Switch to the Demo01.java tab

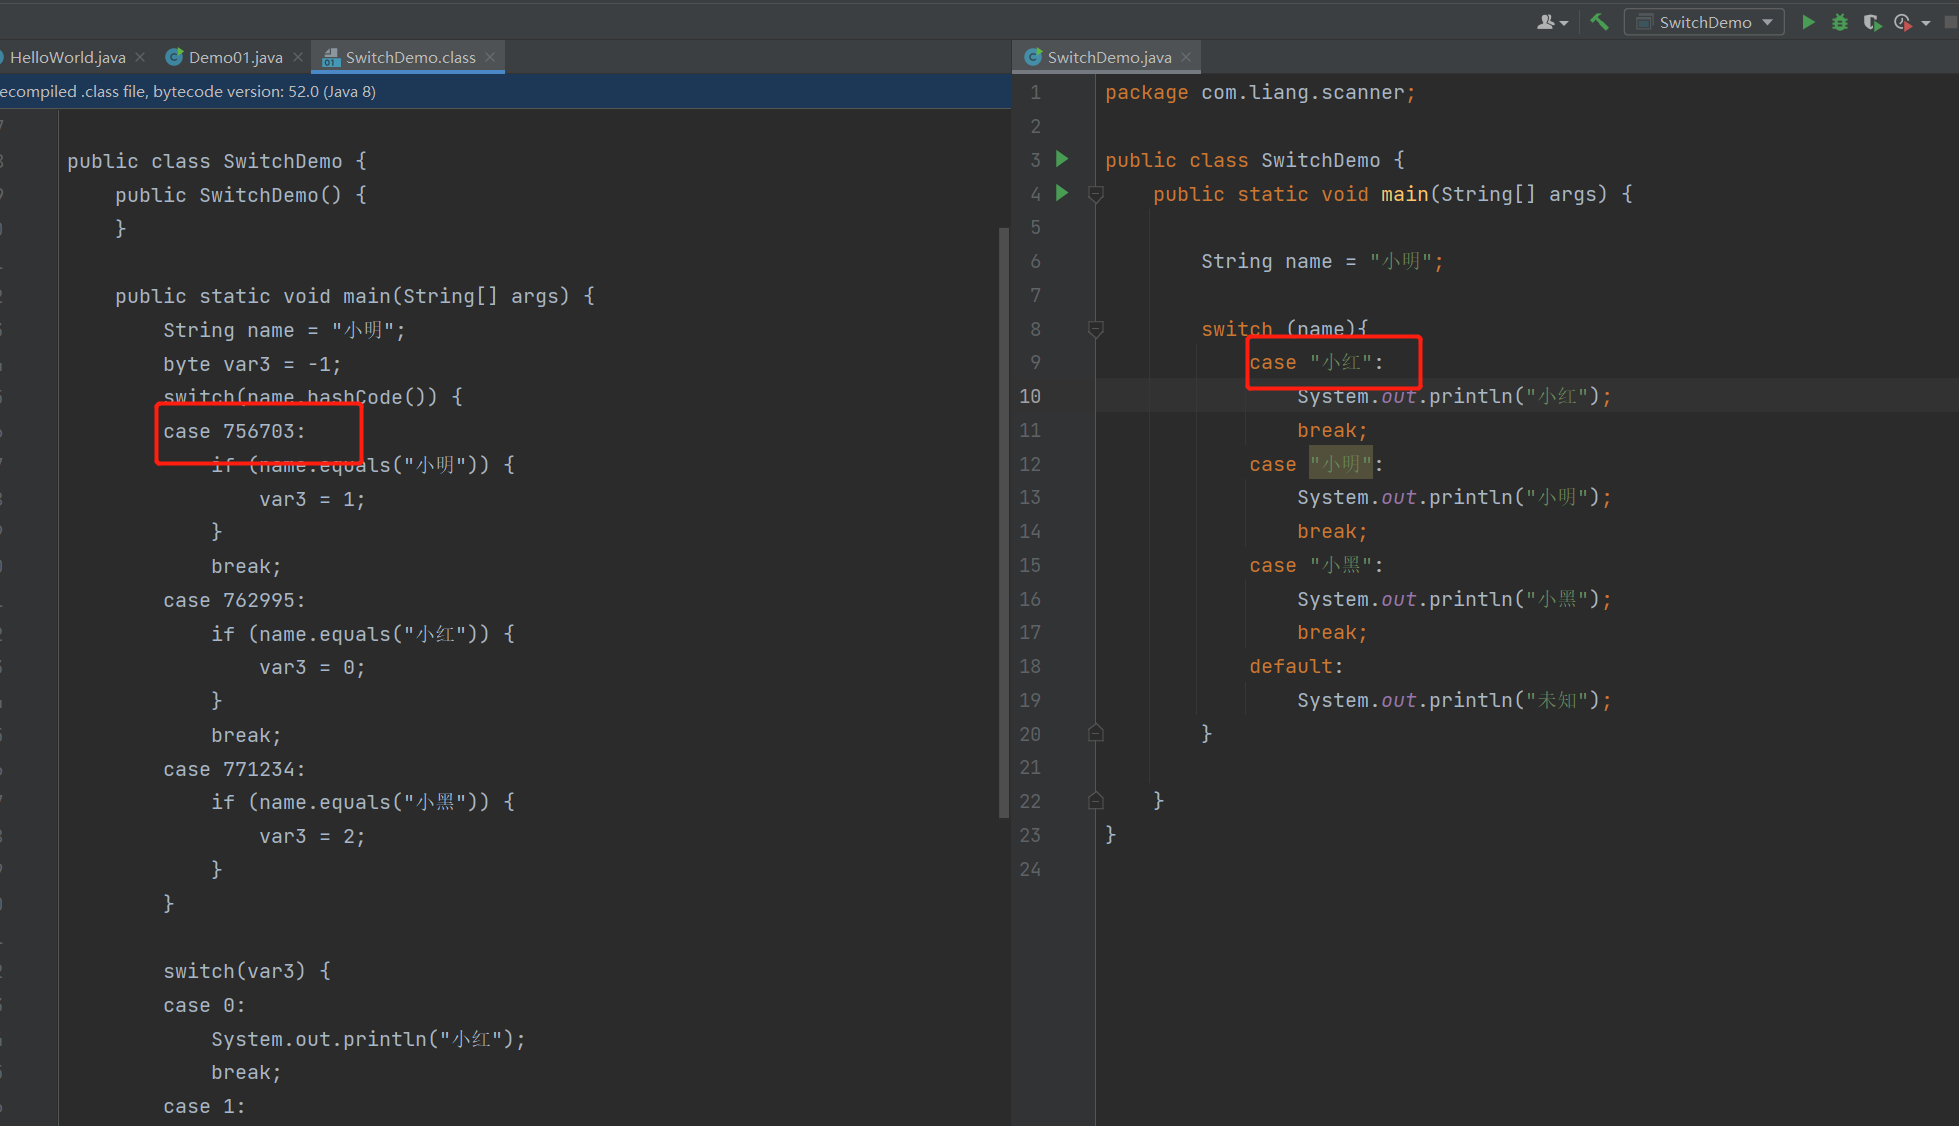[235, 57]
